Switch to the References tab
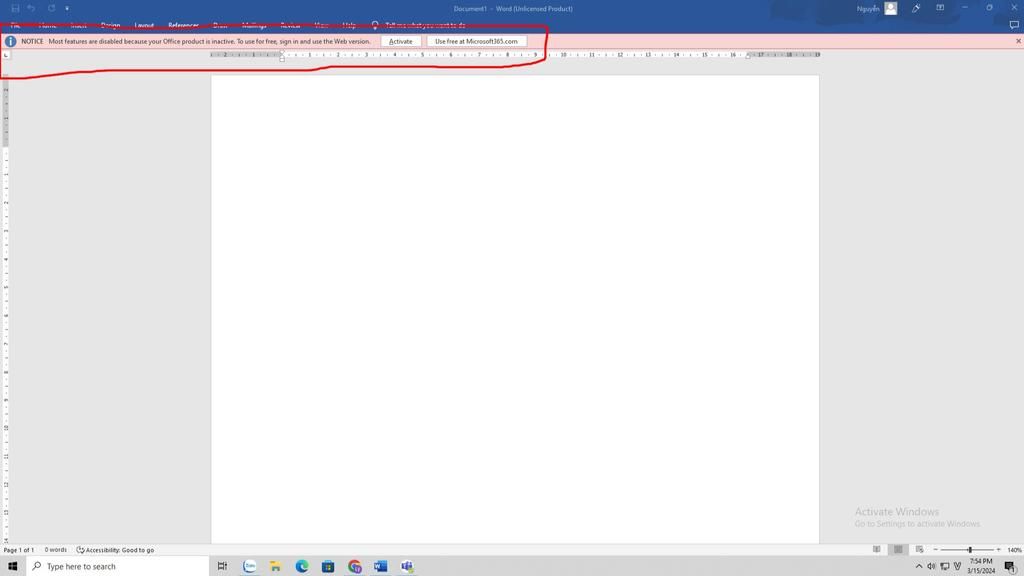1024x576 pixels. [183, 25]
